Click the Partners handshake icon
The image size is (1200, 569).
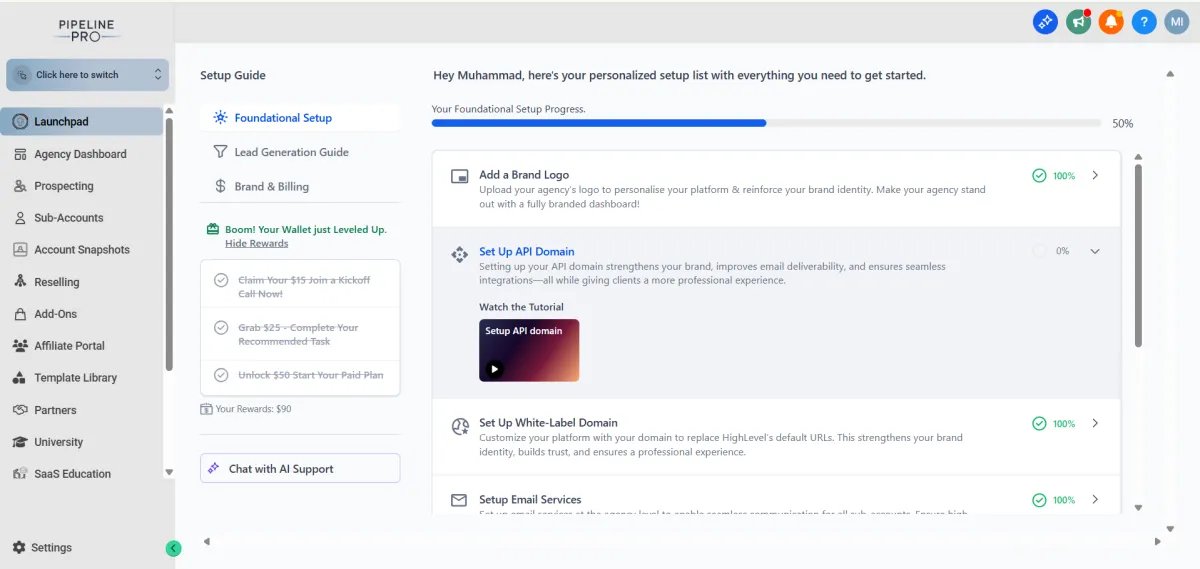(x=20, y=410)
